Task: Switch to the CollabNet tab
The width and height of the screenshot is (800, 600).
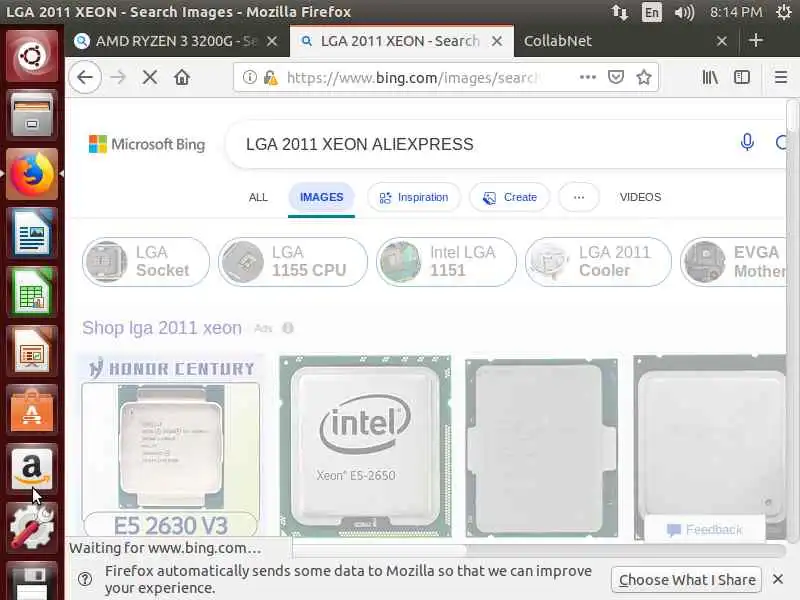Action: coord(558,41)
